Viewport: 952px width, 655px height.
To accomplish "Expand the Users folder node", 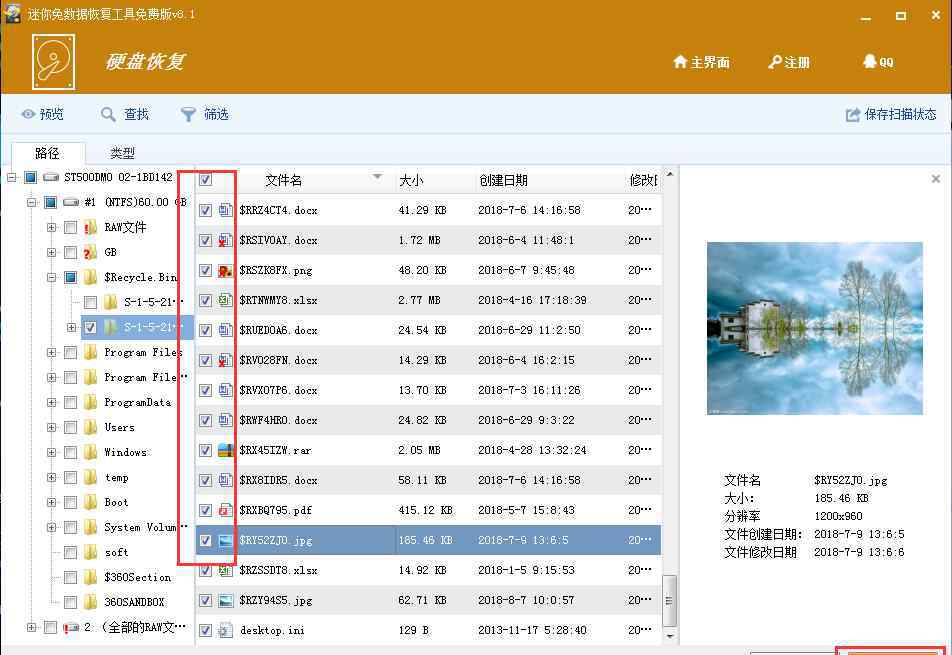I will (52, 427).
